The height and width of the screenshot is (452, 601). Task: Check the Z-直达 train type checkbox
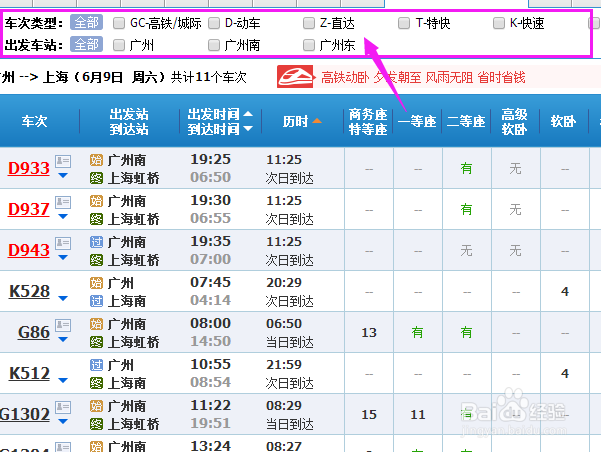[x=309, y=23]
